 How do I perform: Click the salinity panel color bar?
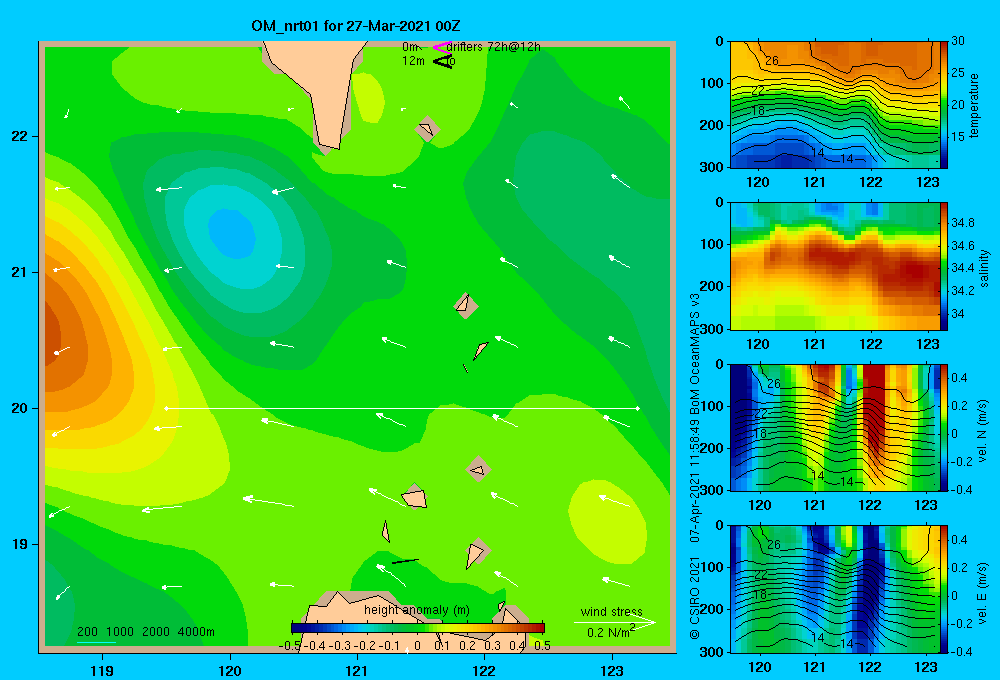(944, 267)
